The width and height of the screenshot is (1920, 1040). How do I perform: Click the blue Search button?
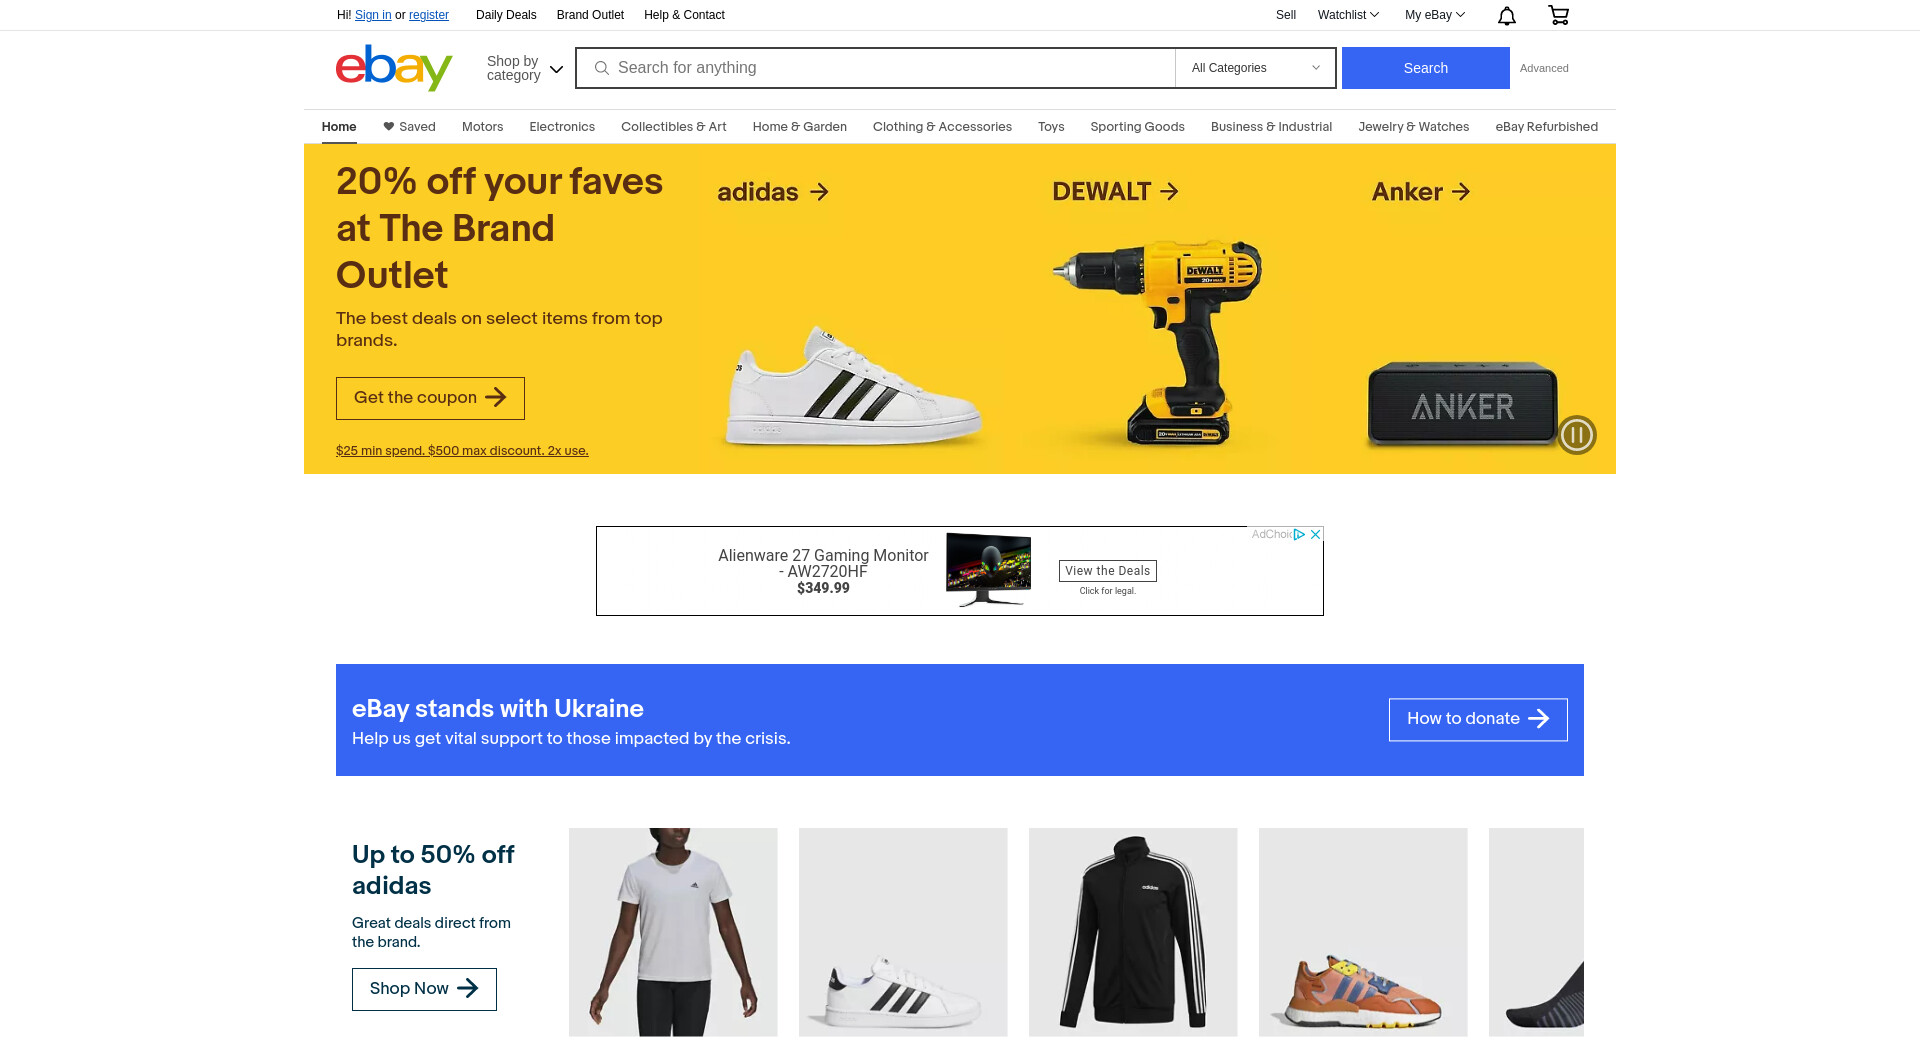coord(1426,68)
